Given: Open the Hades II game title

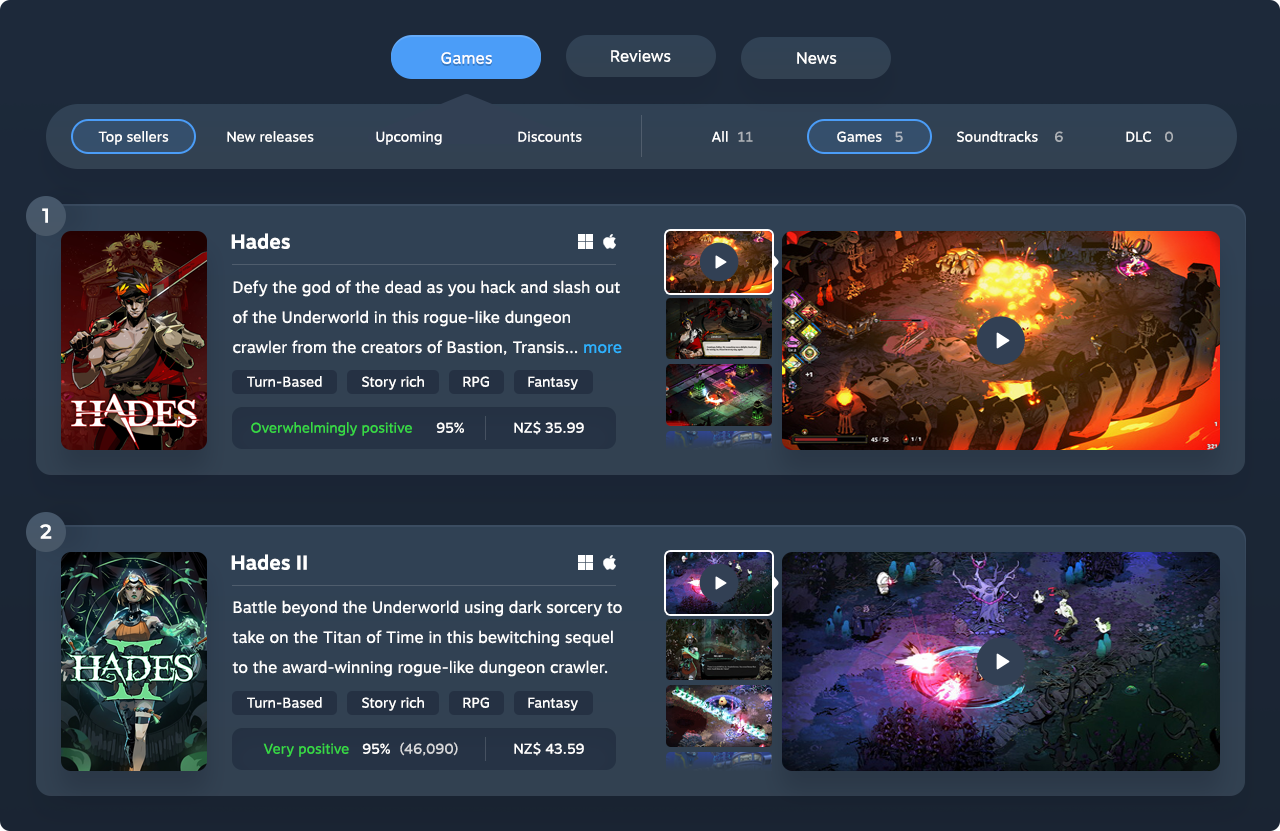Looking at the screenshot, I should 269,563.
